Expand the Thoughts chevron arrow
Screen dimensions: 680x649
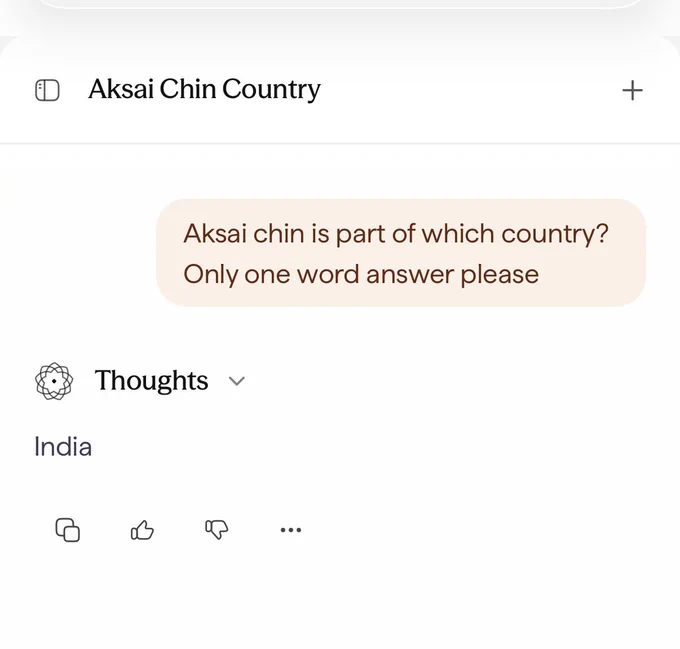(237, 381)
